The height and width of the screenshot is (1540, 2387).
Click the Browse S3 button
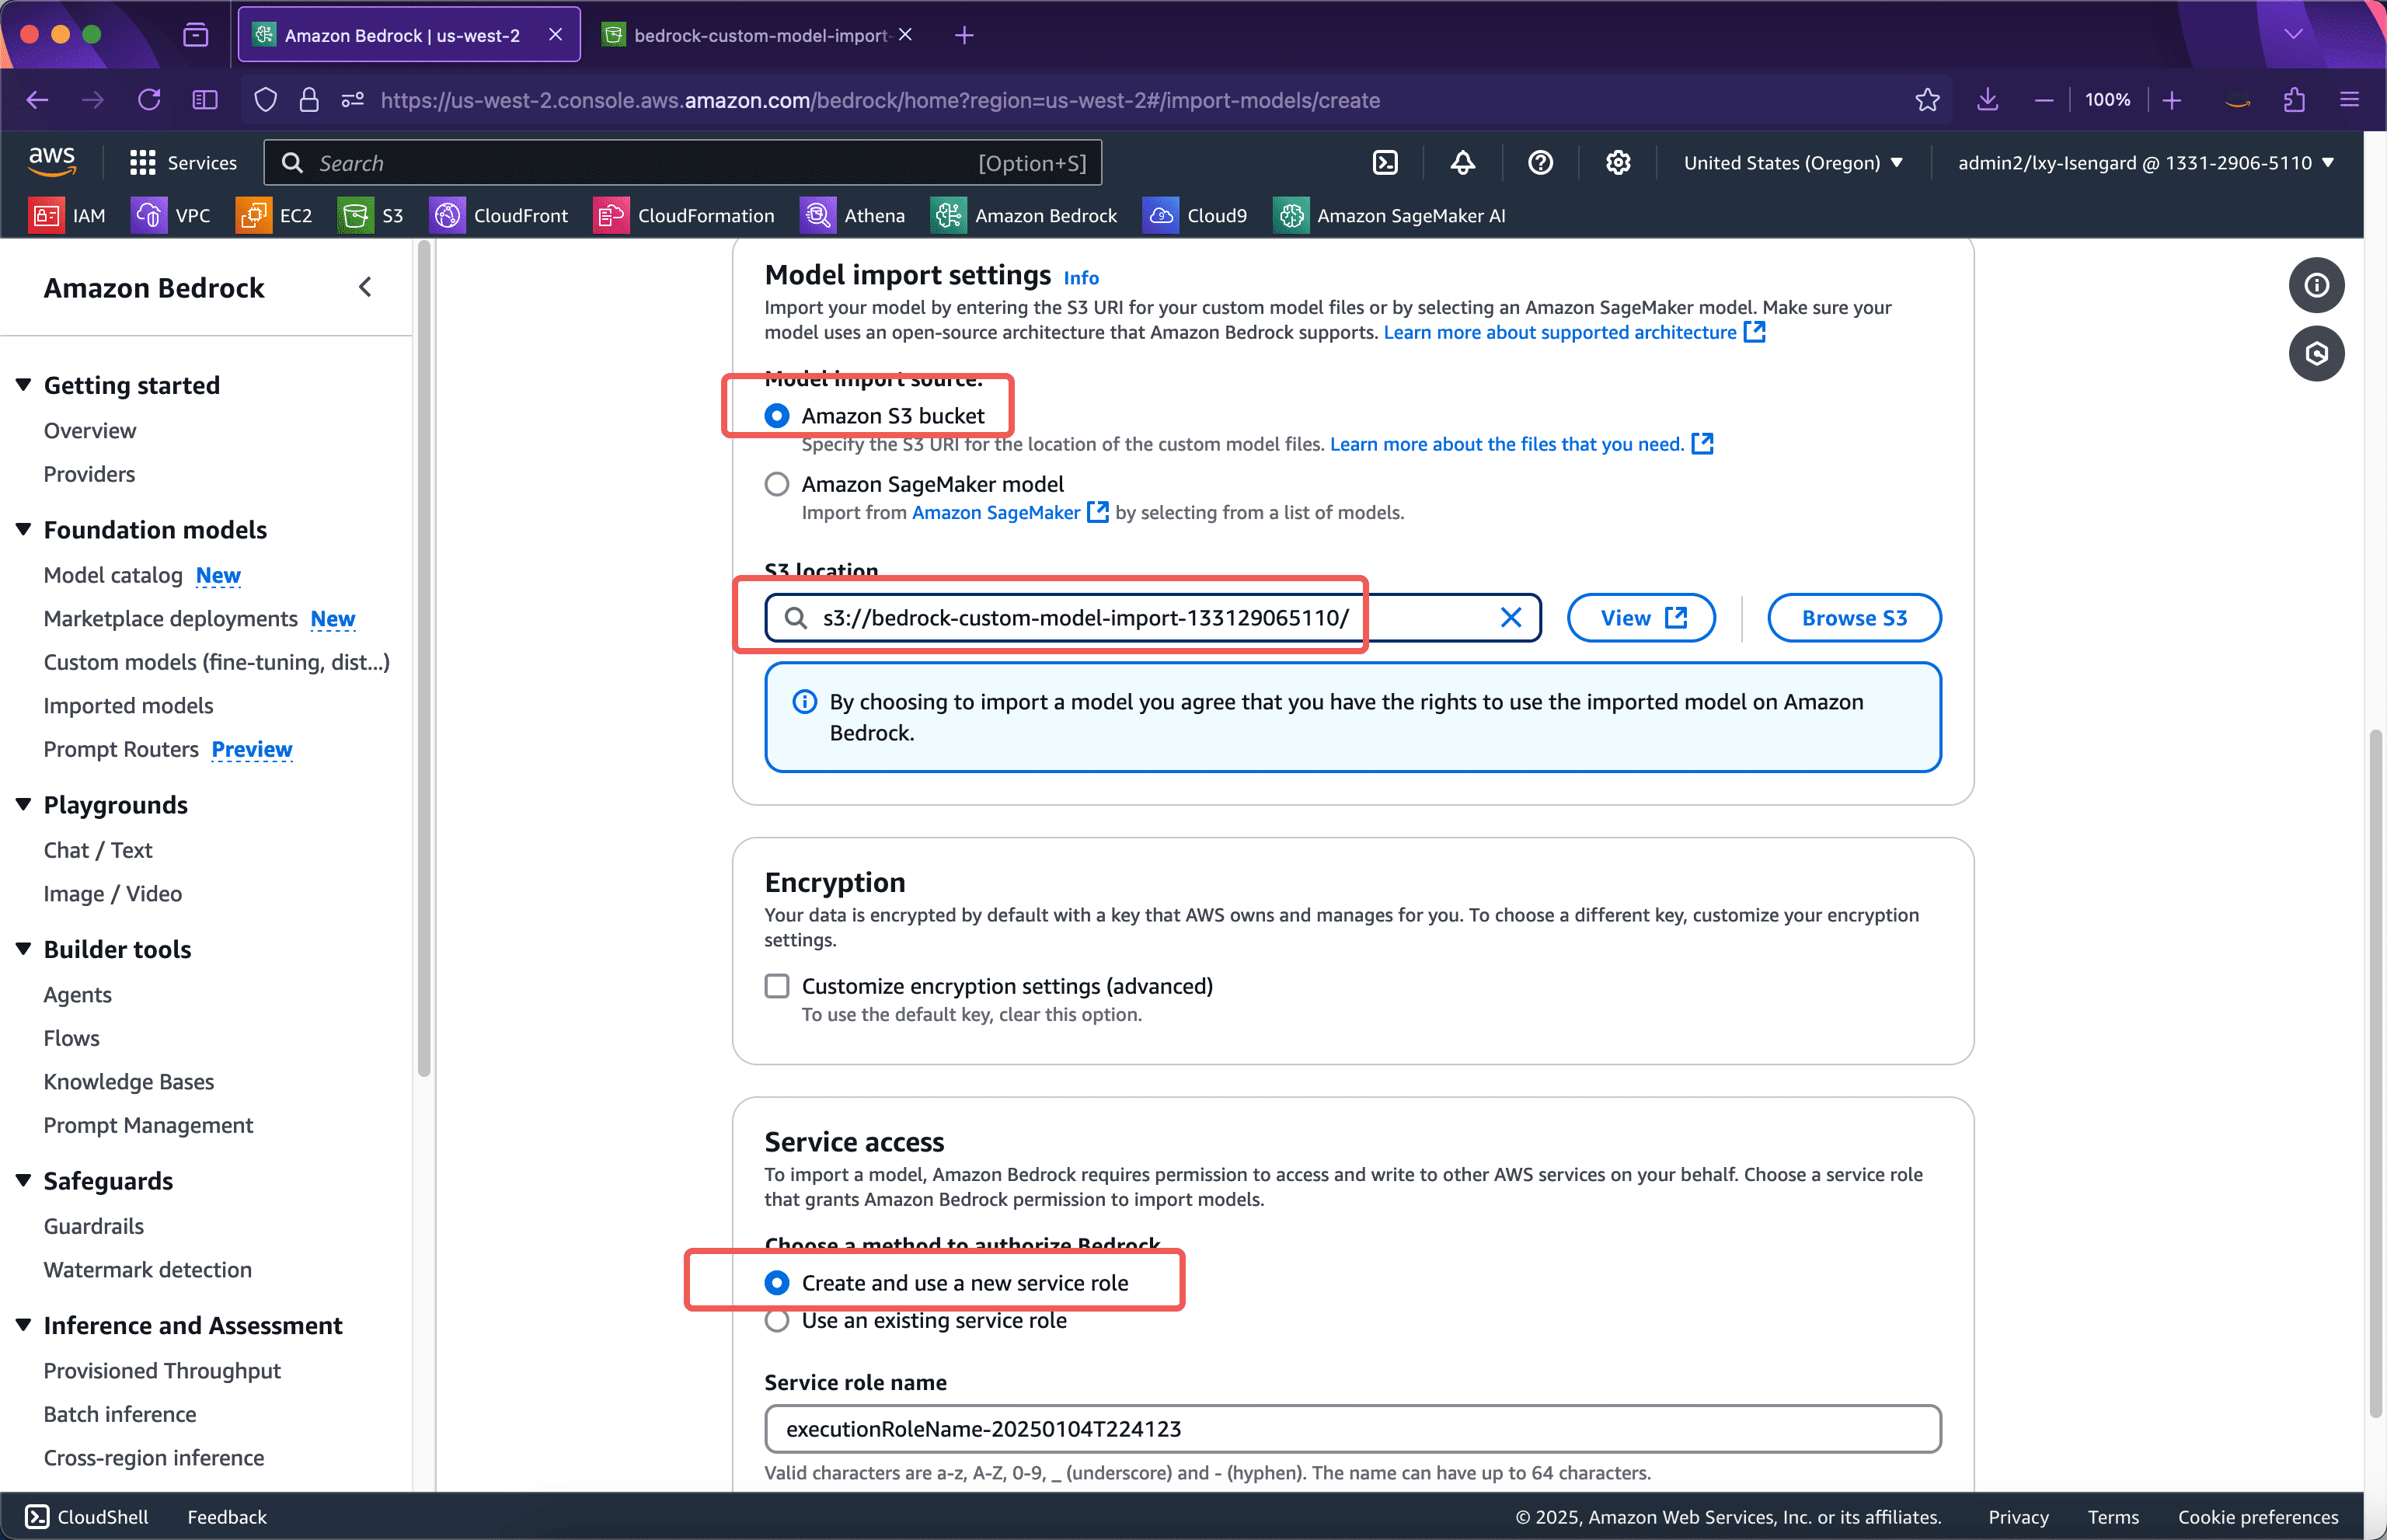pyautogui.click(x=1853, y=617)
